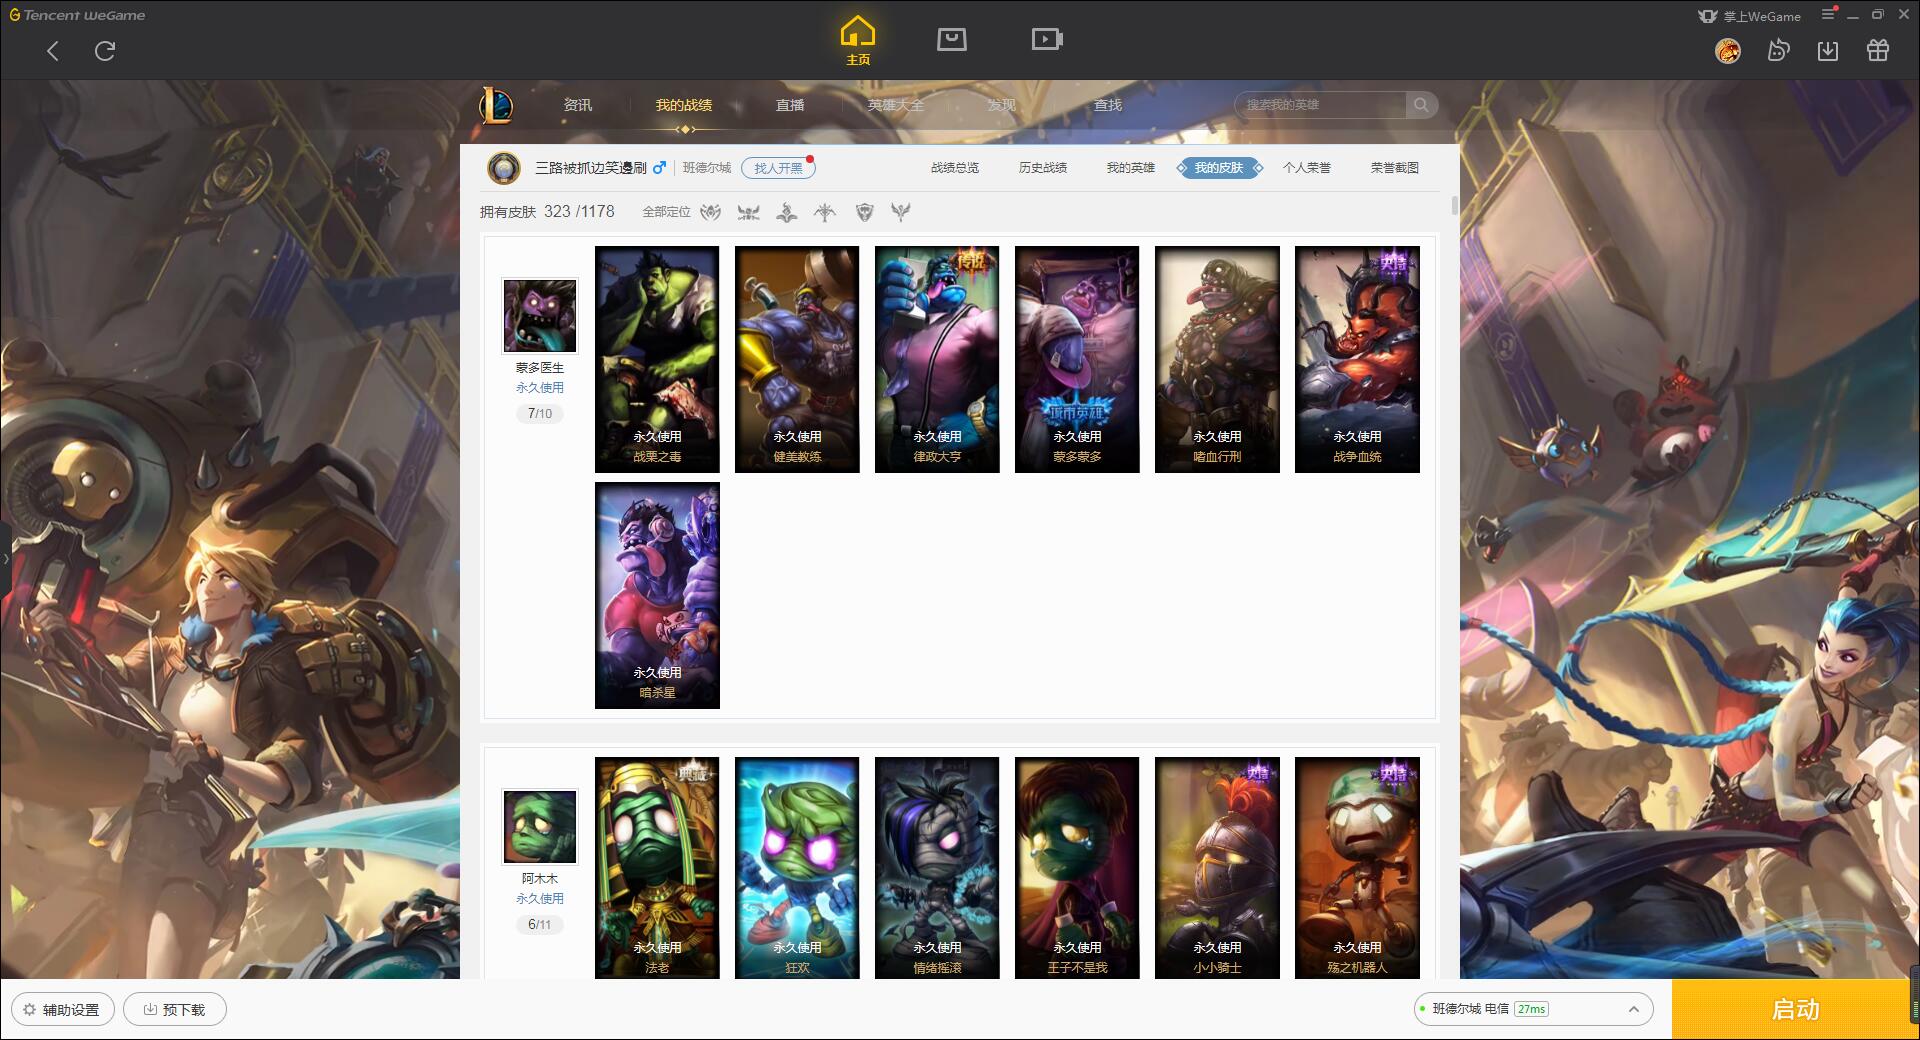1920x1040 pixels.
Task: Expand the left edge sidebar arrow
Action: tap(5, 558)
